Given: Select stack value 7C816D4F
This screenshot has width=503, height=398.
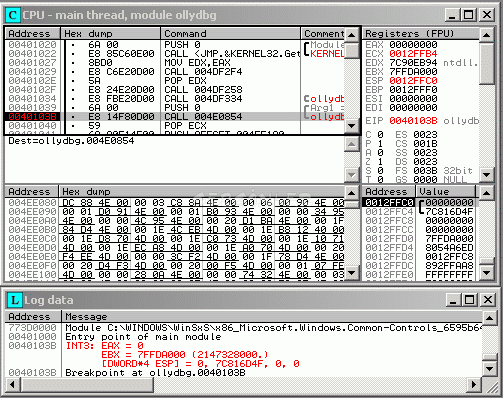Looking at the screenshot, I should pyautogui.click(x=449, y=212).
